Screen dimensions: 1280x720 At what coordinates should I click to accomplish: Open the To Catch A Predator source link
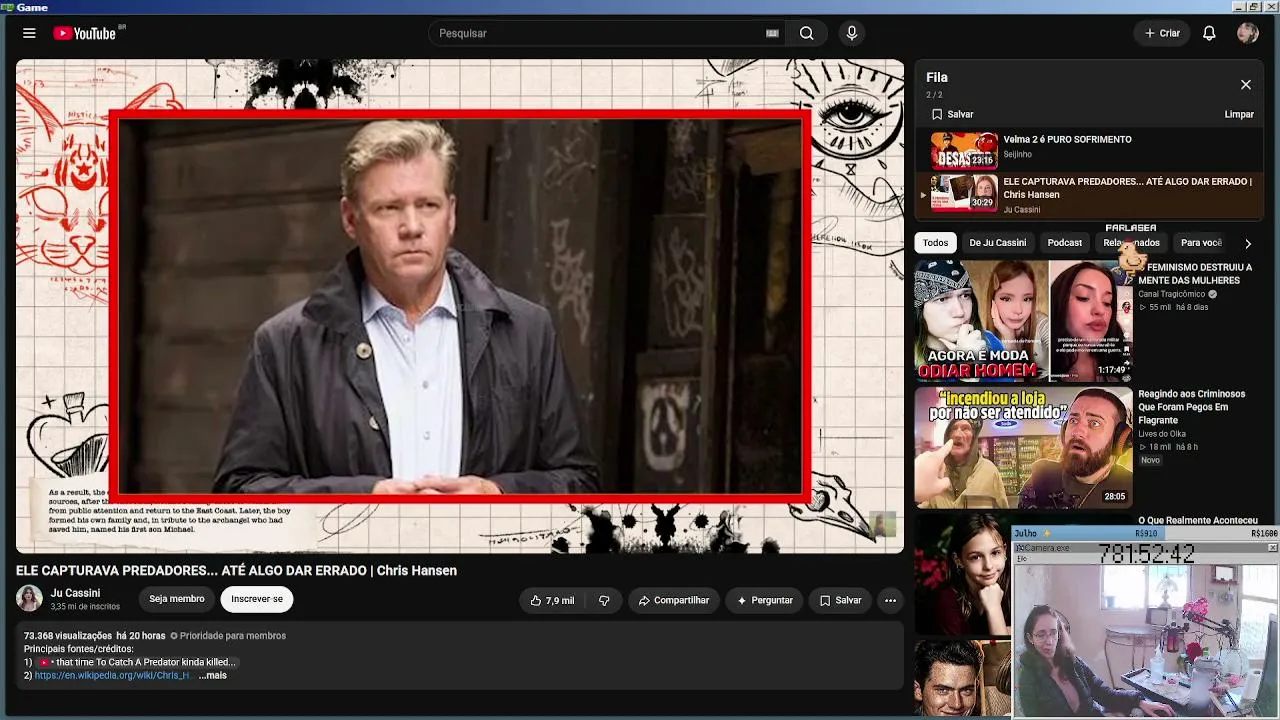click(137, 662)
